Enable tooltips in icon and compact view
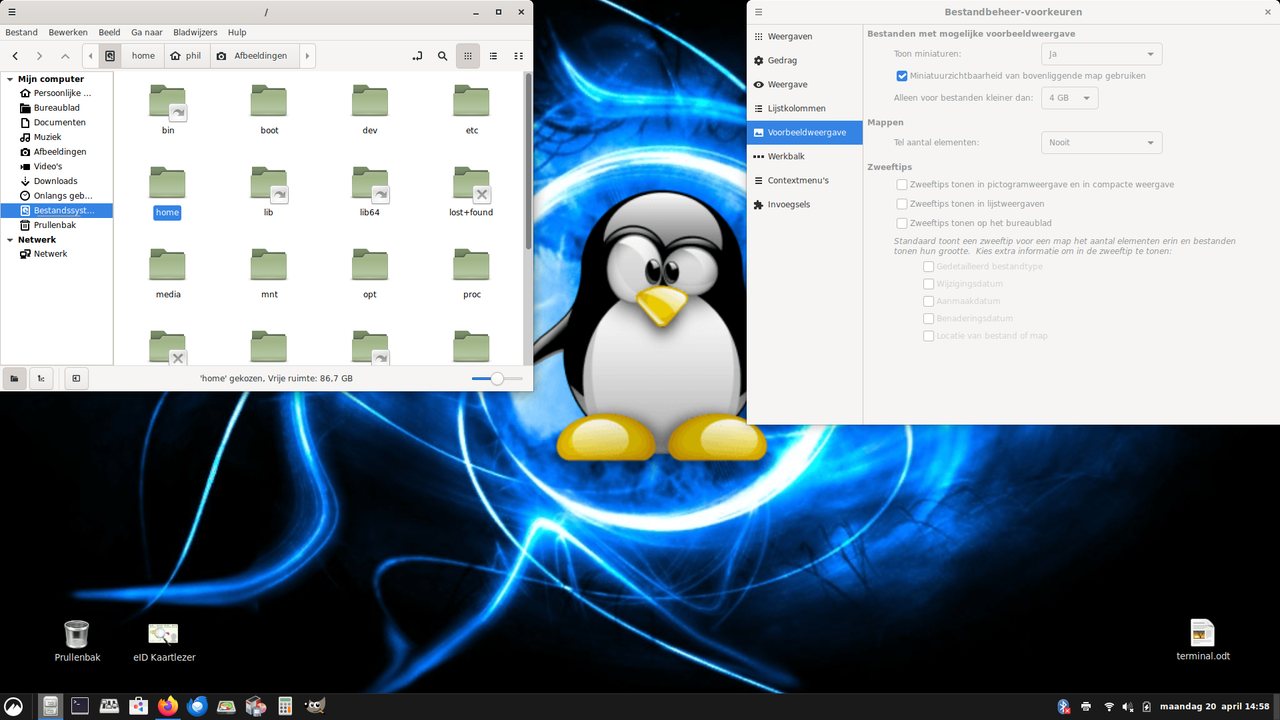This screenshot has width=1280, height=720. (x=902, y=185)
